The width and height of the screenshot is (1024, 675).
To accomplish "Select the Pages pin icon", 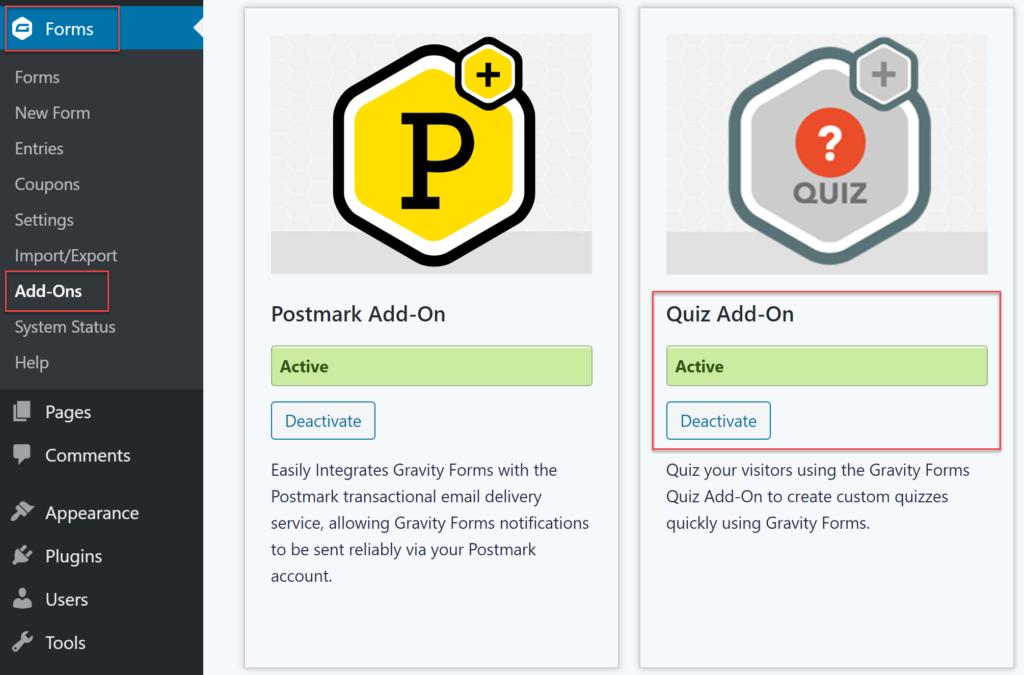I will (x=20, y=411).
